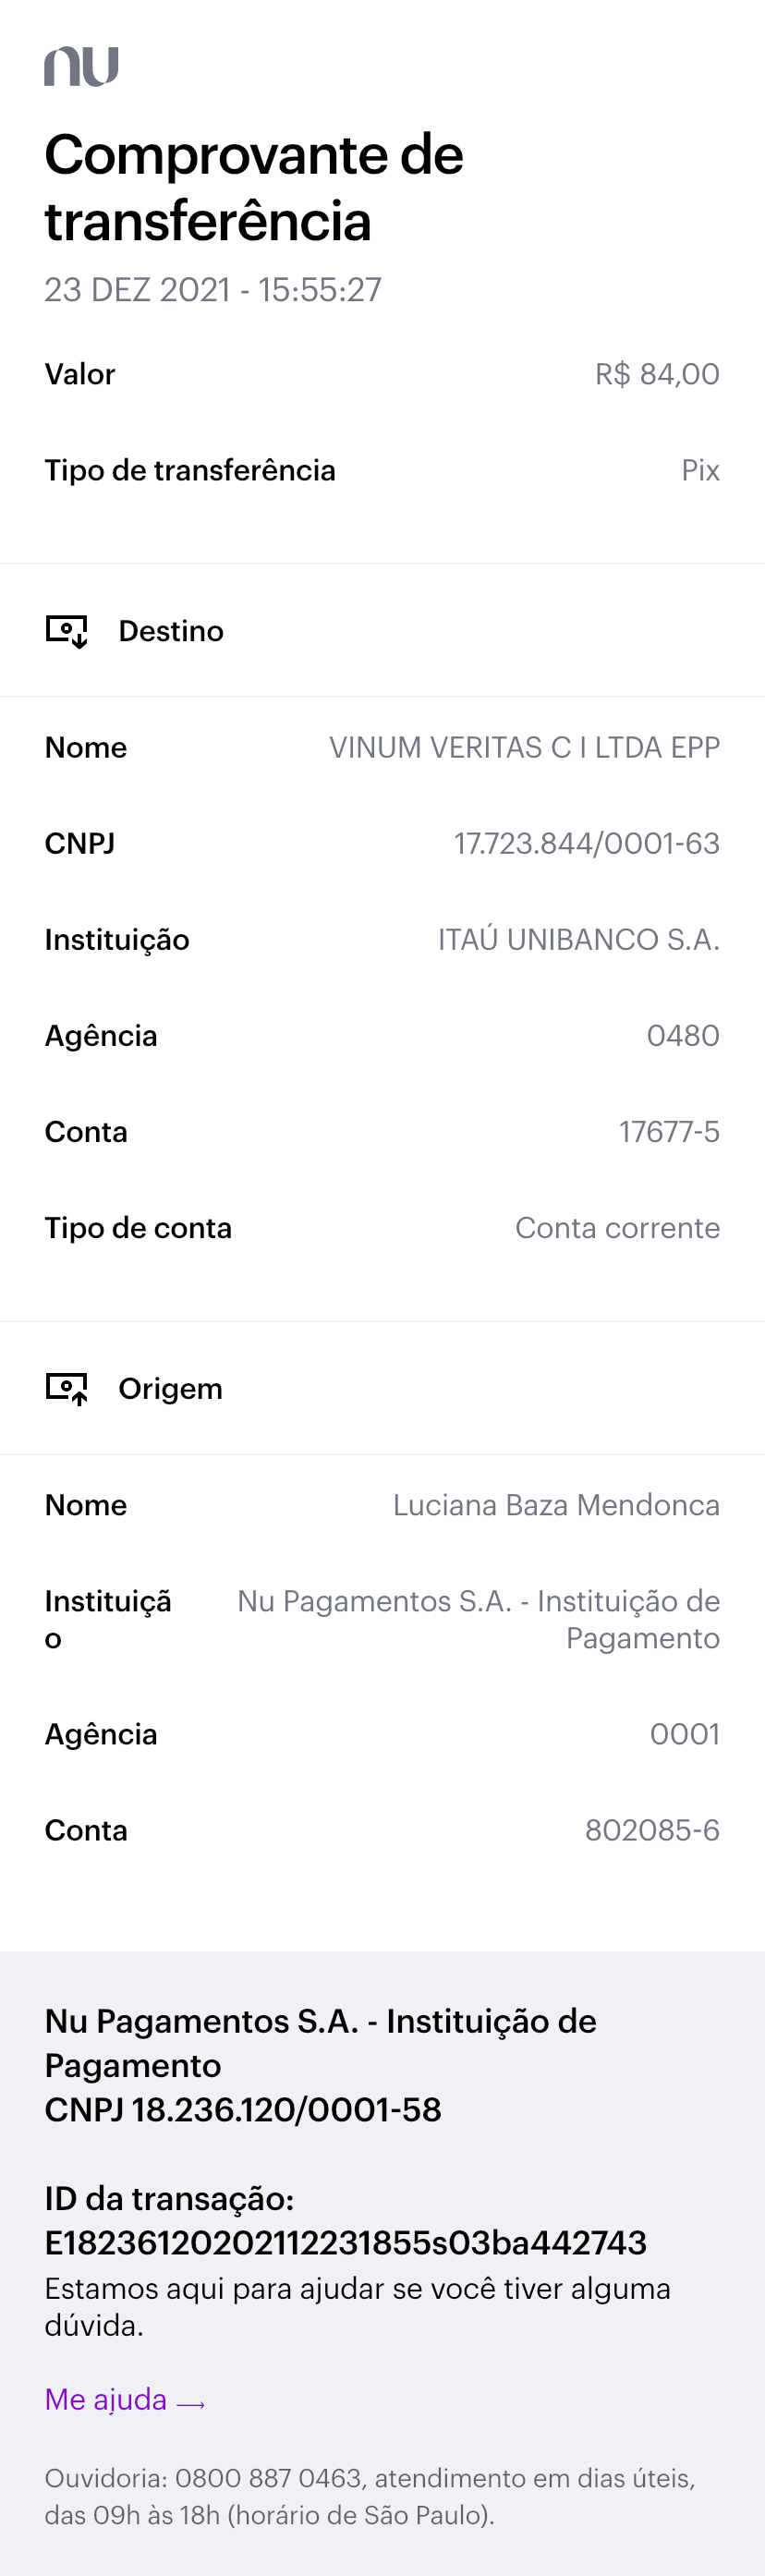This screenshot has width=765, height=2576.
Task: Click the VINUM VERITAS recipient name
Action: pyautogui.click(x=524, y=747)
